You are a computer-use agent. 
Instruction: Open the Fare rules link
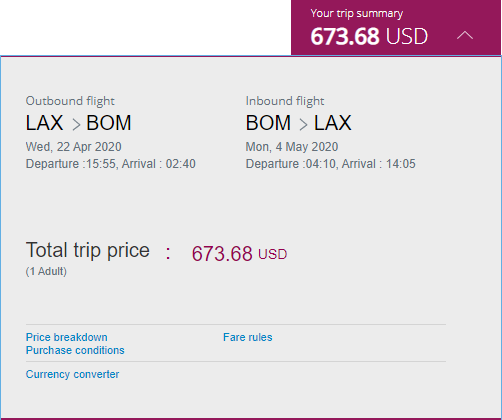click(x=248, y=337)
